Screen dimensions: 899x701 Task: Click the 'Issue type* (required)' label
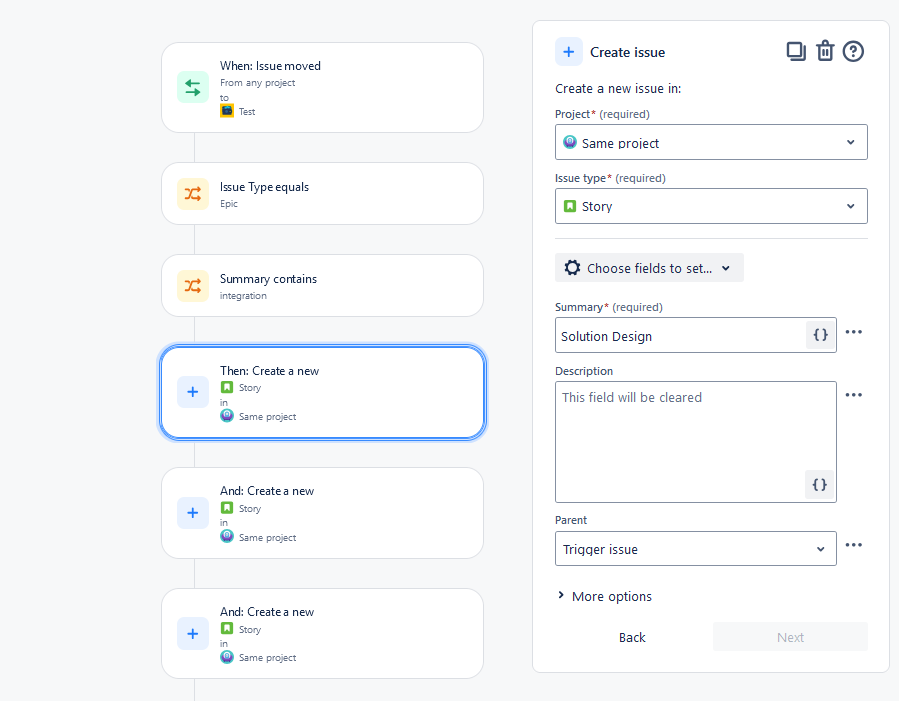pyautogui.click(x=610, y=178)
